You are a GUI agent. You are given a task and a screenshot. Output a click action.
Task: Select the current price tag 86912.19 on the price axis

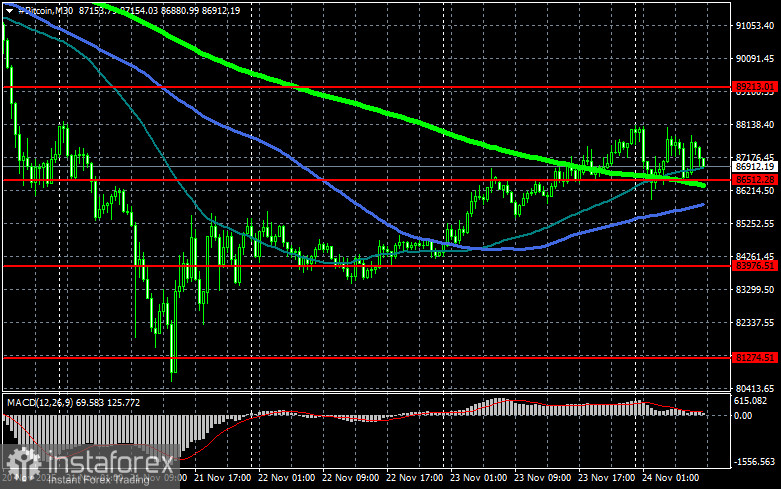coord(755,167)
